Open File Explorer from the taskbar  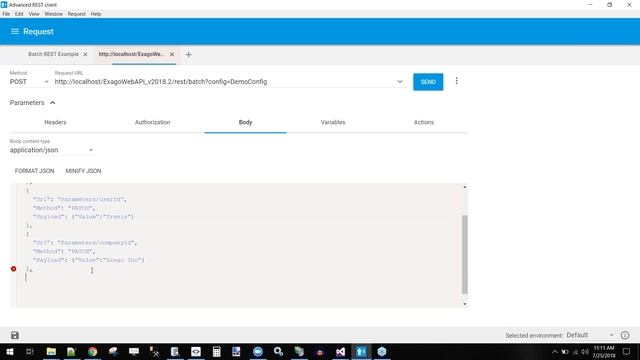click(x=51, y=351)
